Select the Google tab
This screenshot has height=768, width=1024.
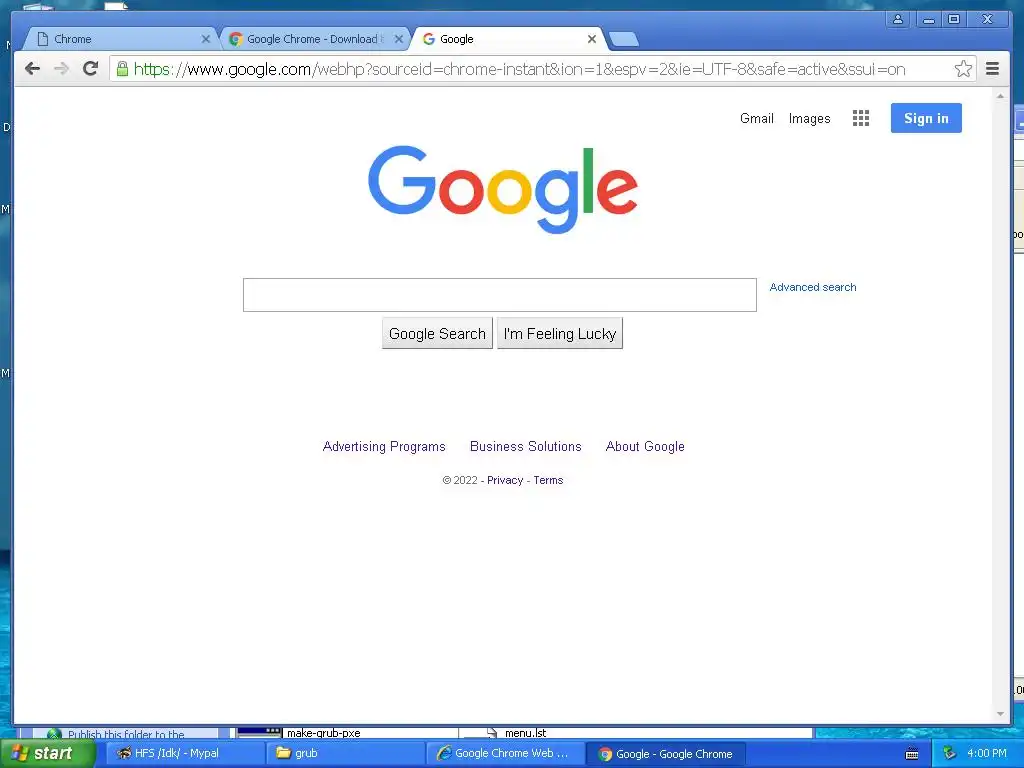click(x=508, y=39)
